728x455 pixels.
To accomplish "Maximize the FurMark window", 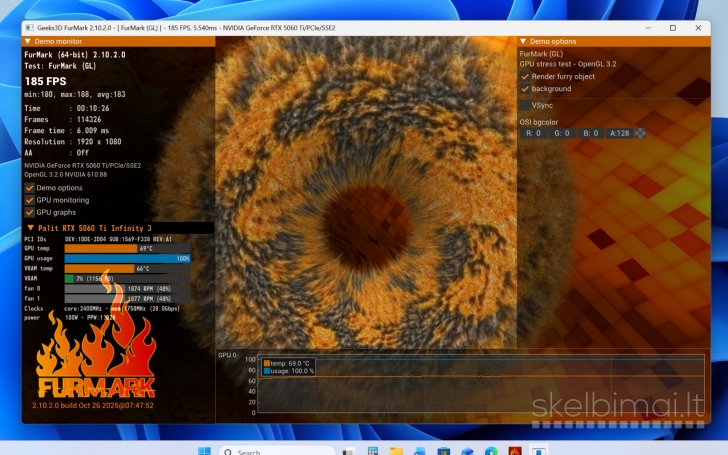I will 673,28.
